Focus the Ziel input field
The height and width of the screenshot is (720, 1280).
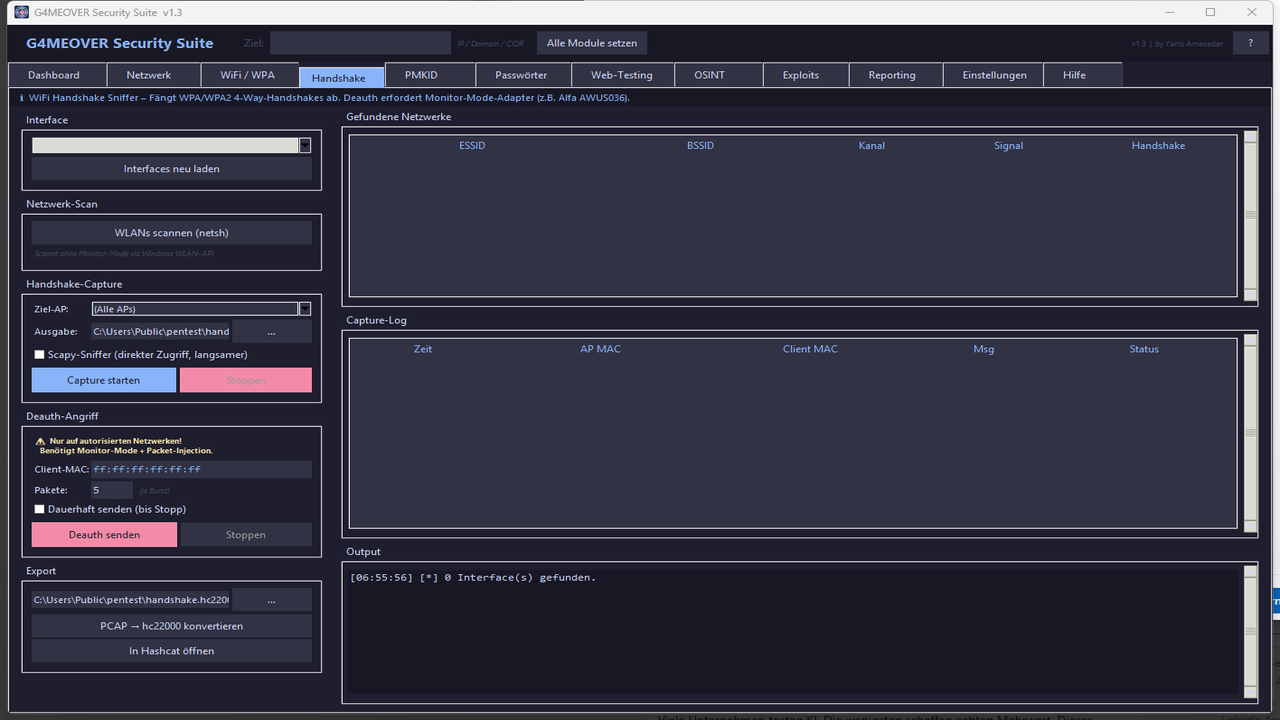[x=361, y=43]
